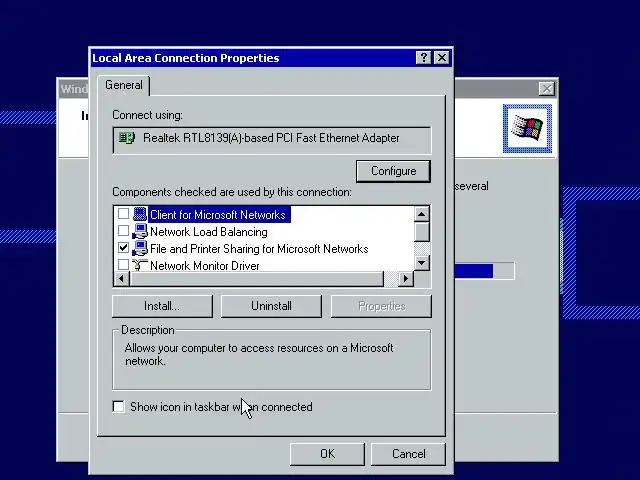Click the question mark help button in title bar
Viewport: 640px width, 480px height.
[x=423, y=58]
